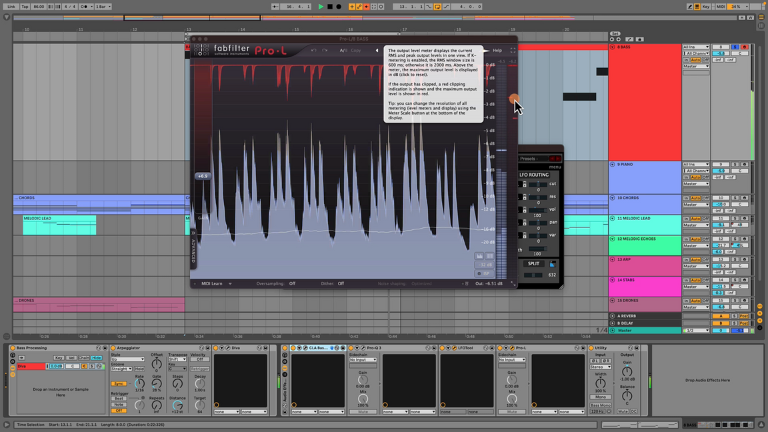
Task: Click the Utility Width knob
Action: (600, 384)
